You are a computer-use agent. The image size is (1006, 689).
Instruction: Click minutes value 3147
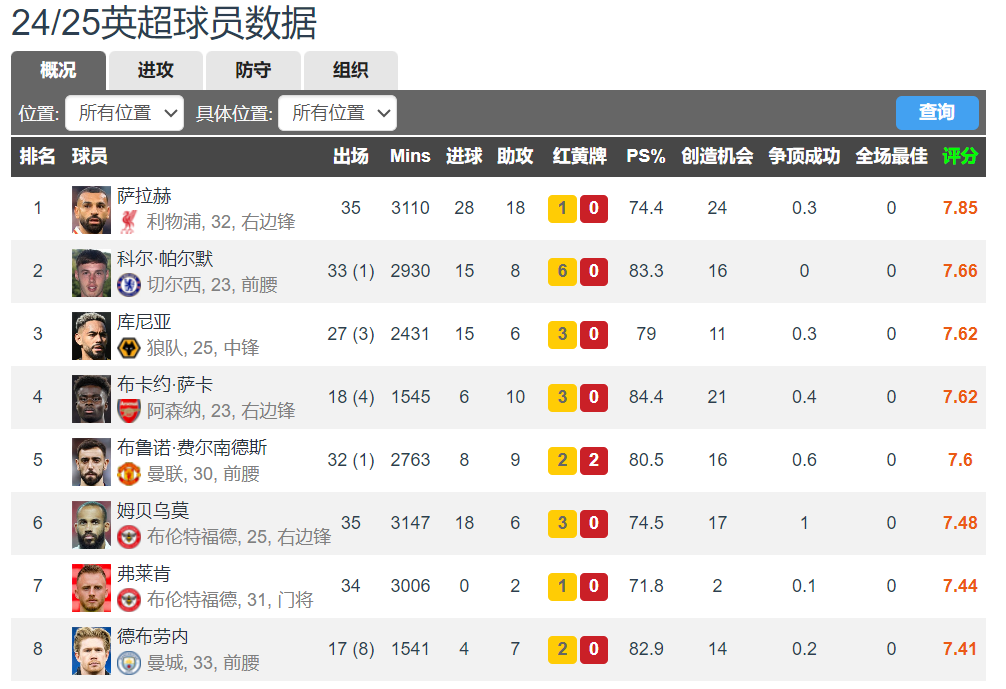(x=410, y=523)
